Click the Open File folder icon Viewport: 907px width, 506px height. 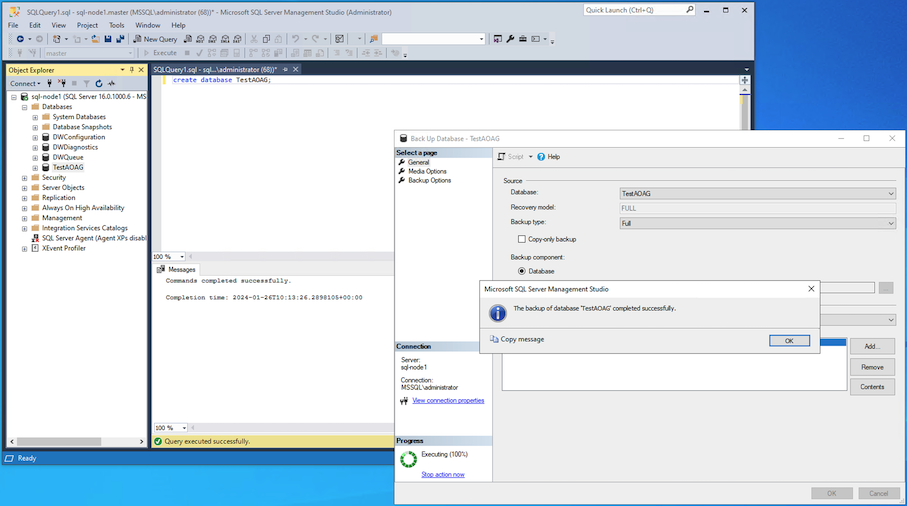pos(95,39)
